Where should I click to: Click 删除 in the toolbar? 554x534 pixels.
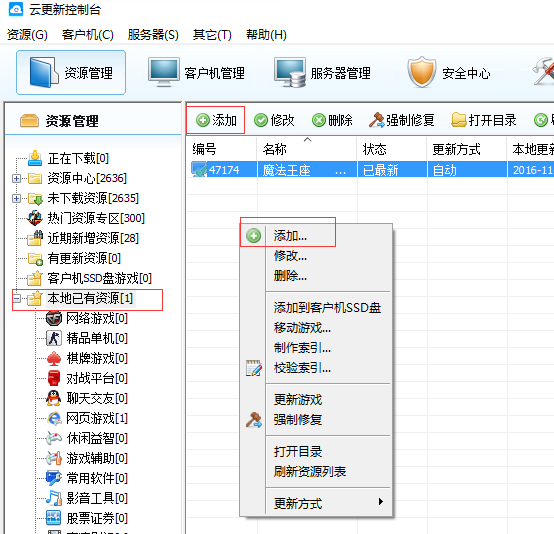[332, 120]
